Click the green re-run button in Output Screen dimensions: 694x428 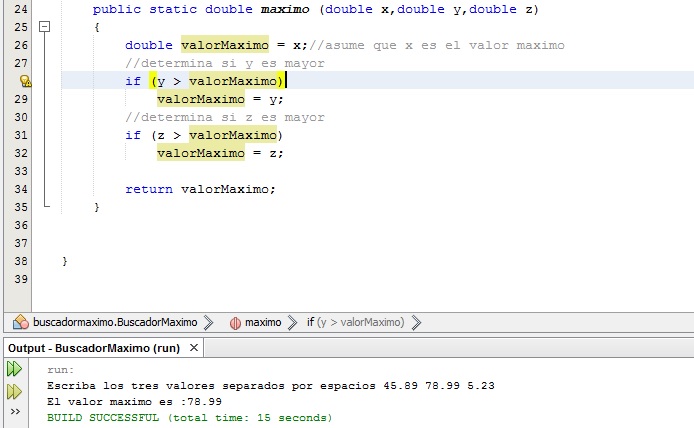click(x=14, y=369)
